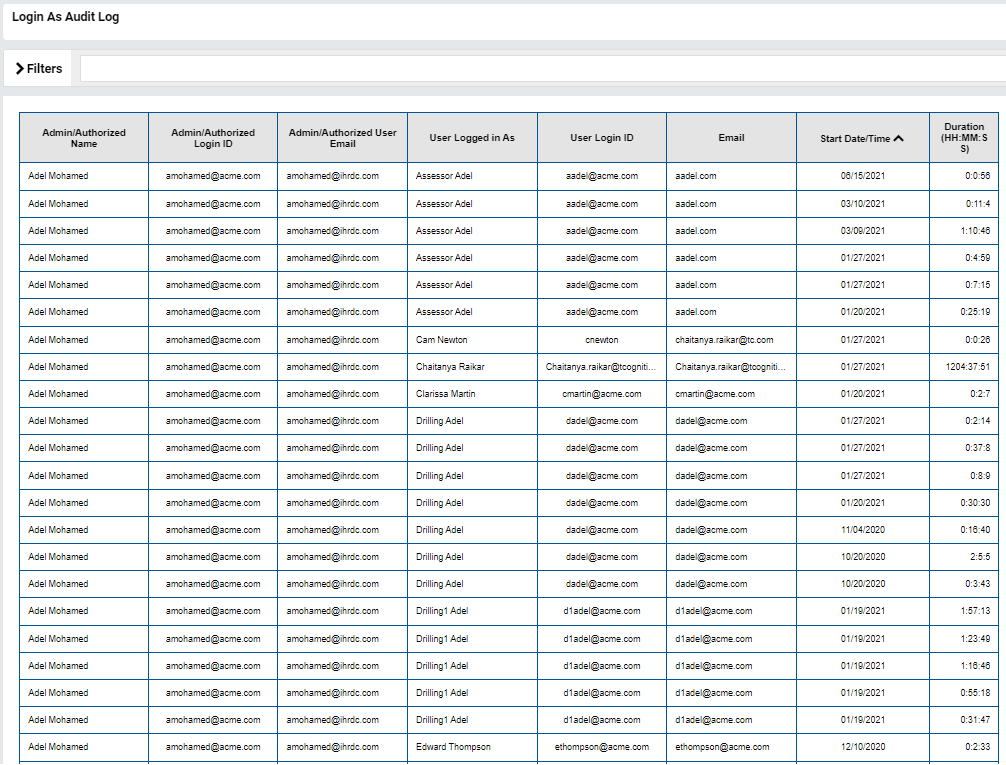Select the cnewton login ID cell
1006x765 pixels.
point(602,340)
